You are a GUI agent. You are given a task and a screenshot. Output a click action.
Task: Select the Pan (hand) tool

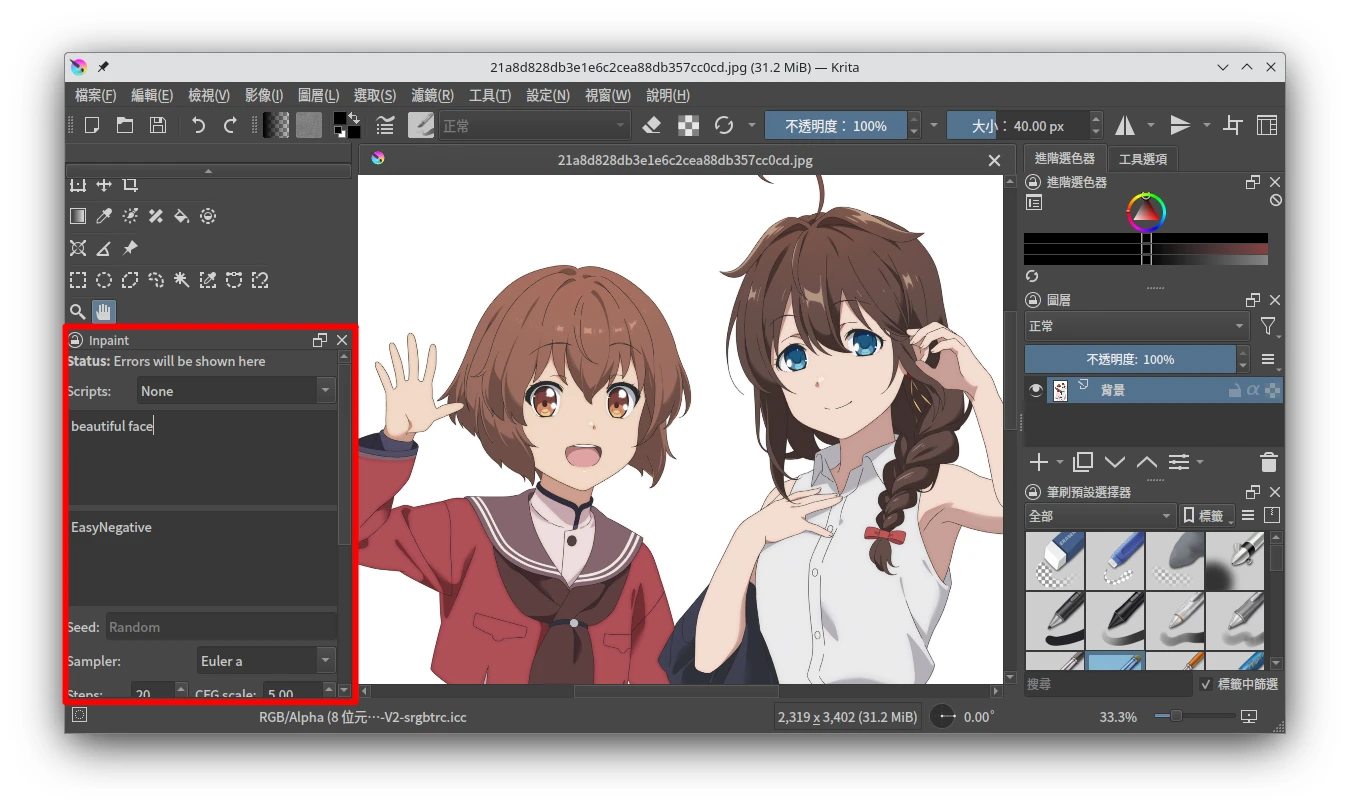tap(104, 311)
